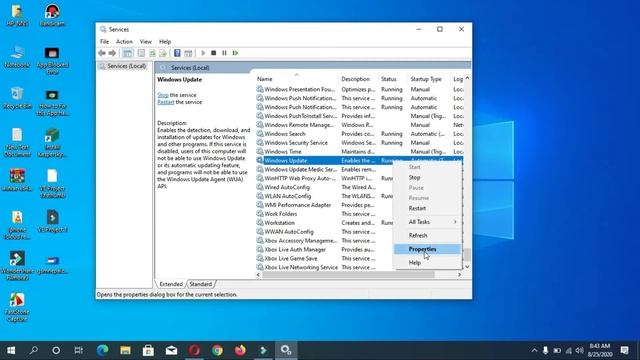This screenshot has height=360, width=640.
Task: Click the Refresh toolbar icon
Action: pyautogui.click(x=152, y=53)
